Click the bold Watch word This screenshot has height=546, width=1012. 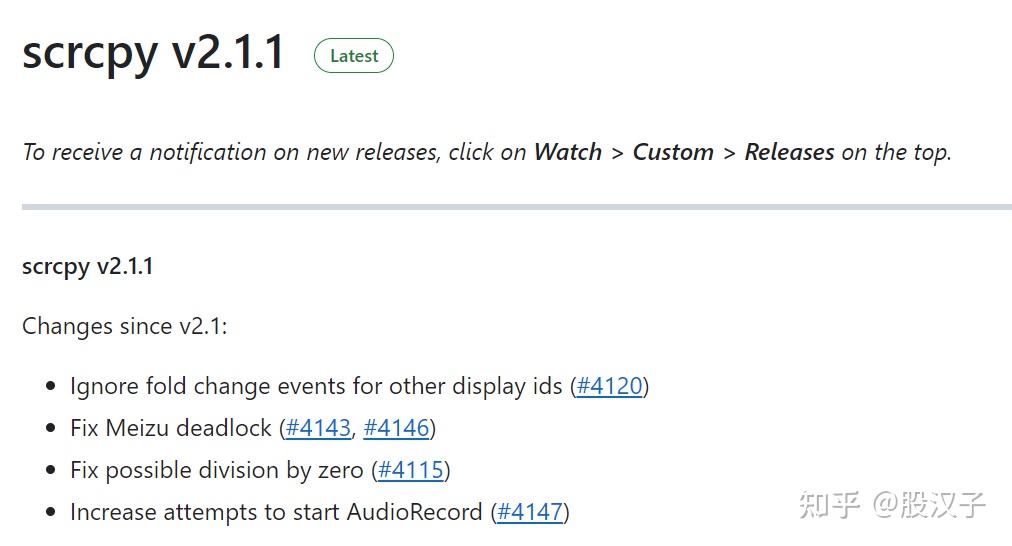(568, 152)
